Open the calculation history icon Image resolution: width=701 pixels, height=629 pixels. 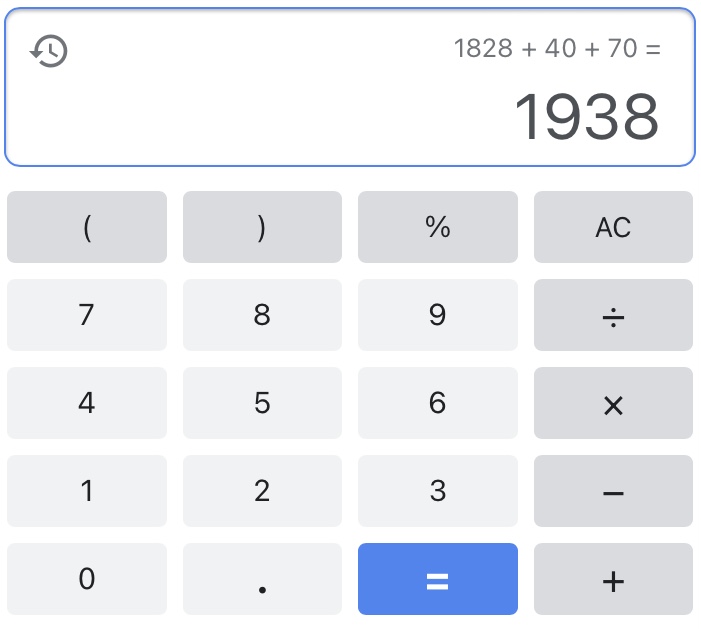pyautogui.click(x=48, y=50)
